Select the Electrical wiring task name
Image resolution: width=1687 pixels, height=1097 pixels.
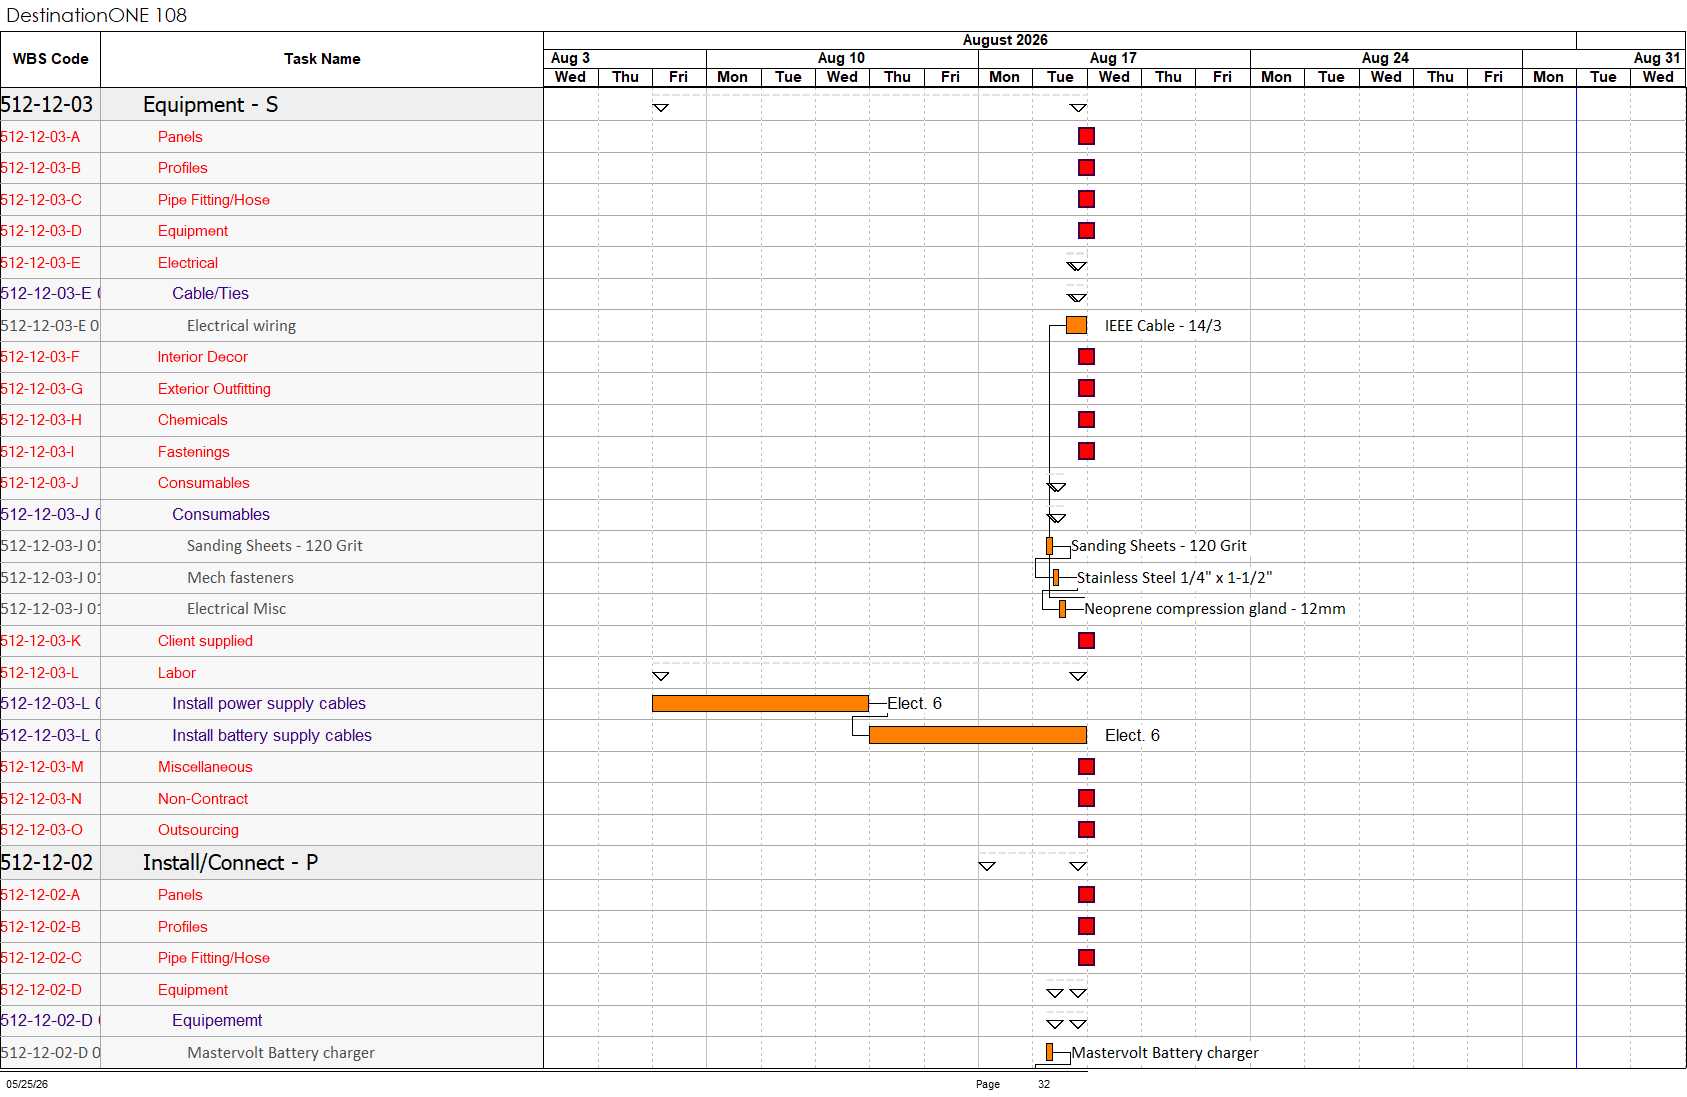click(241, 325)
